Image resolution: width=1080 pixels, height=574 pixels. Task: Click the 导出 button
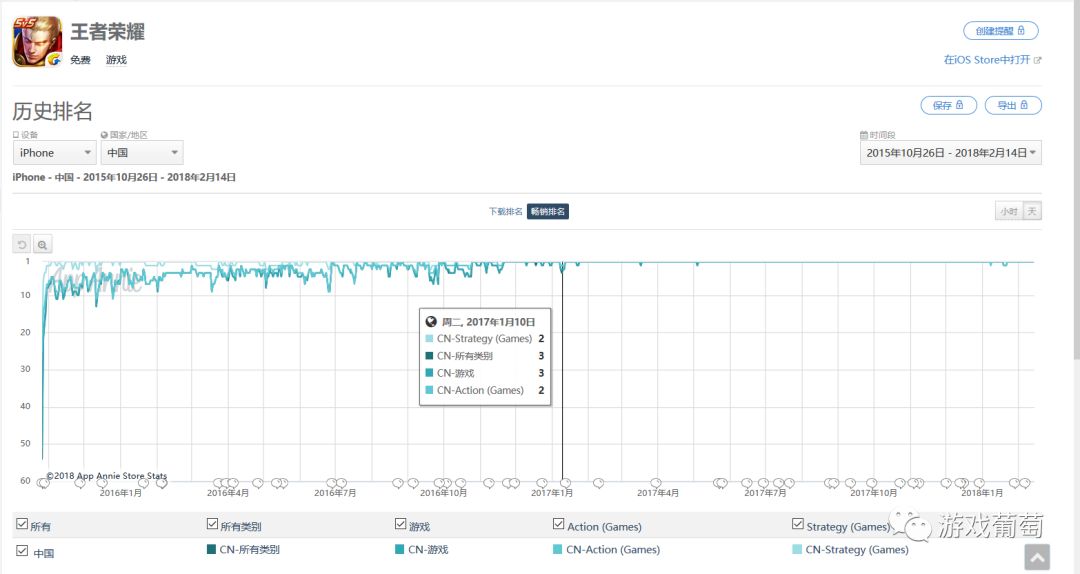pos(1012,105)
